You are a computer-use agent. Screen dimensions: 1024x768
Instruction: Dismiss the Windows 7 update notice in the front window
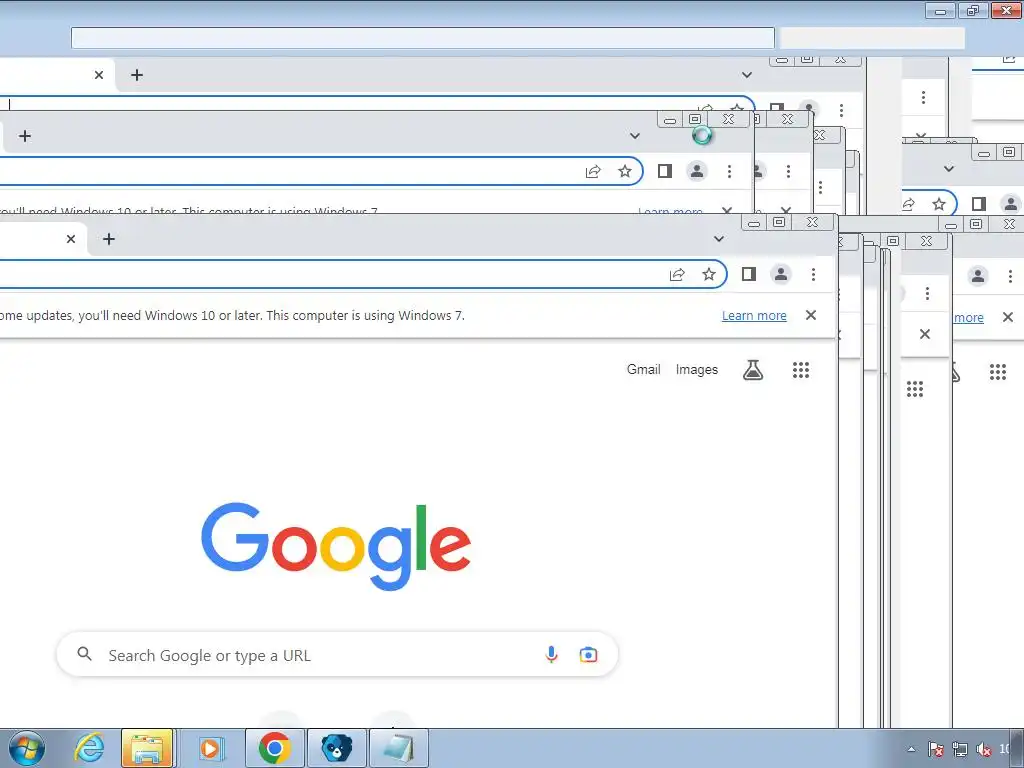pyautogui.click(x=810, y=315)
